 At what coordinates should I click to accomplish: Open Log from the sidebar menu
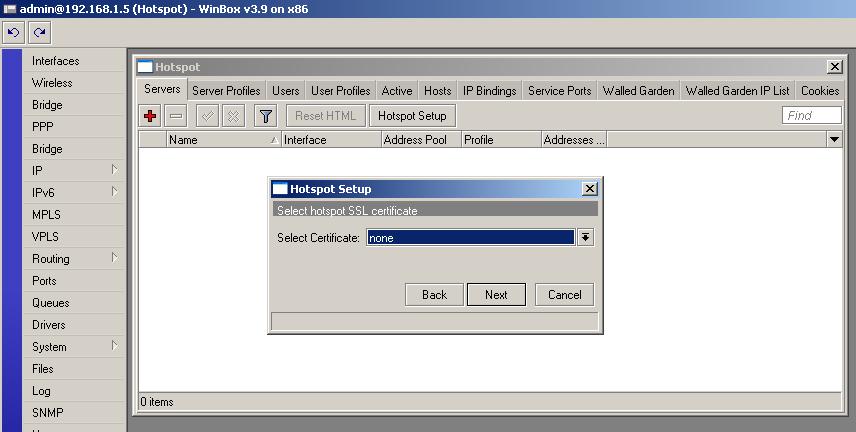click(41, 390)
